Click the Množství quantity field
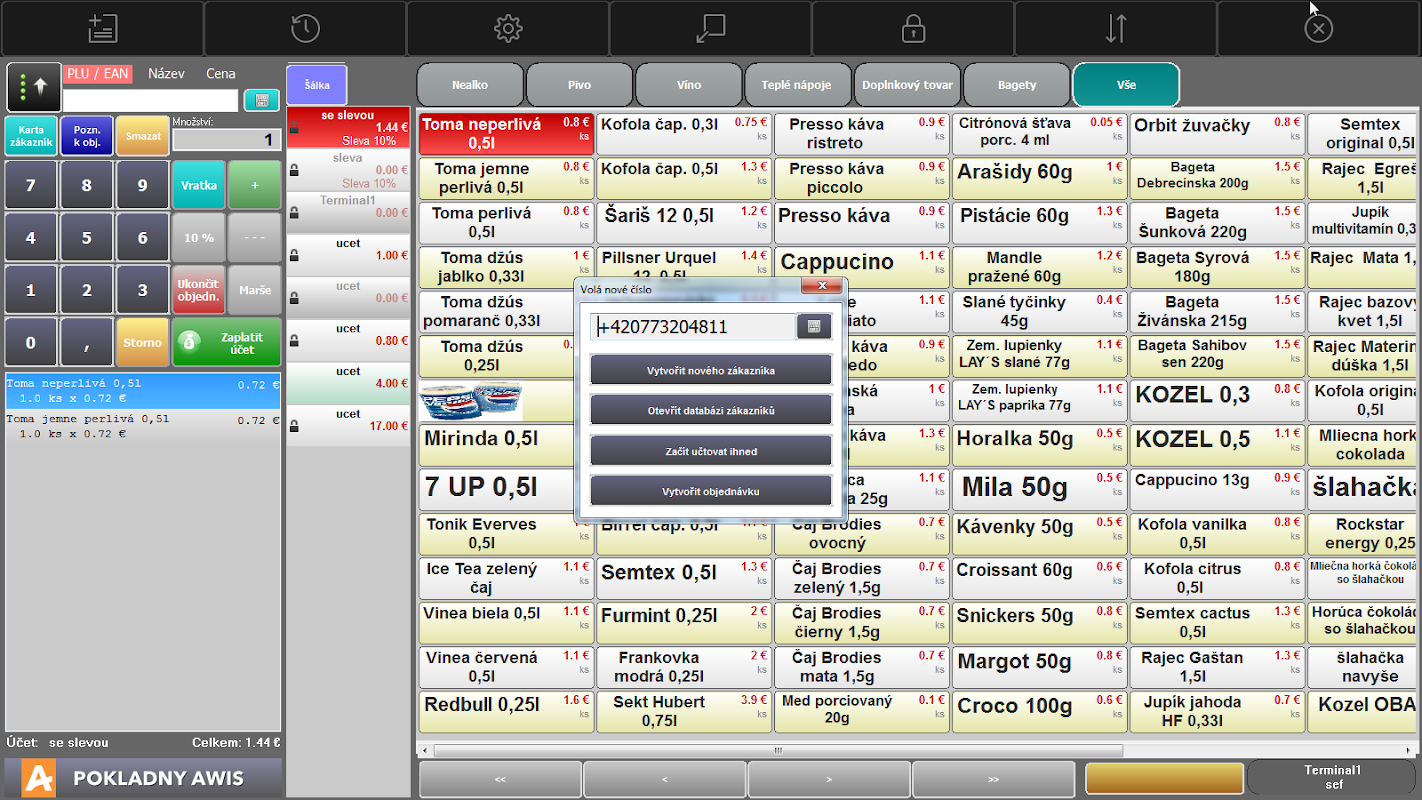1422x800 pixels. coord(226,140)
